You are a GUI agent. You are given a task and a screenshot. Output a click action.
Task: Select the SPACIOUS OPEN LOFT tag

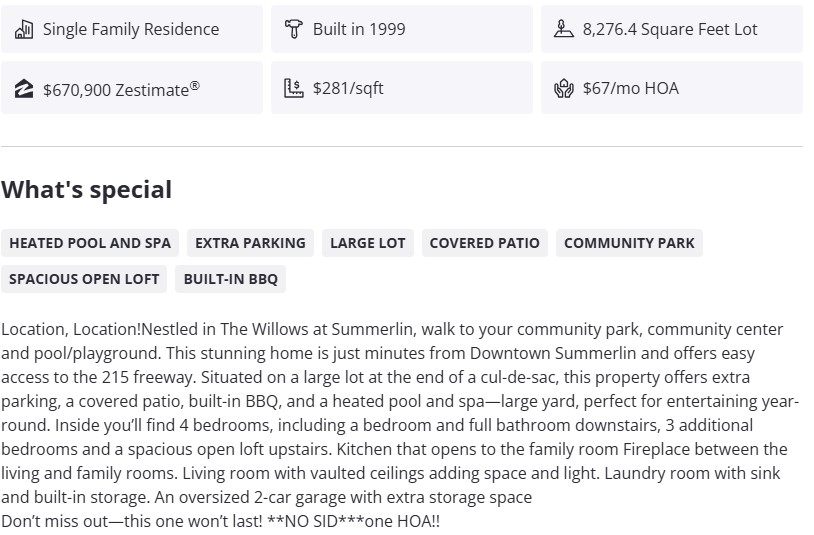coord(84,279)
